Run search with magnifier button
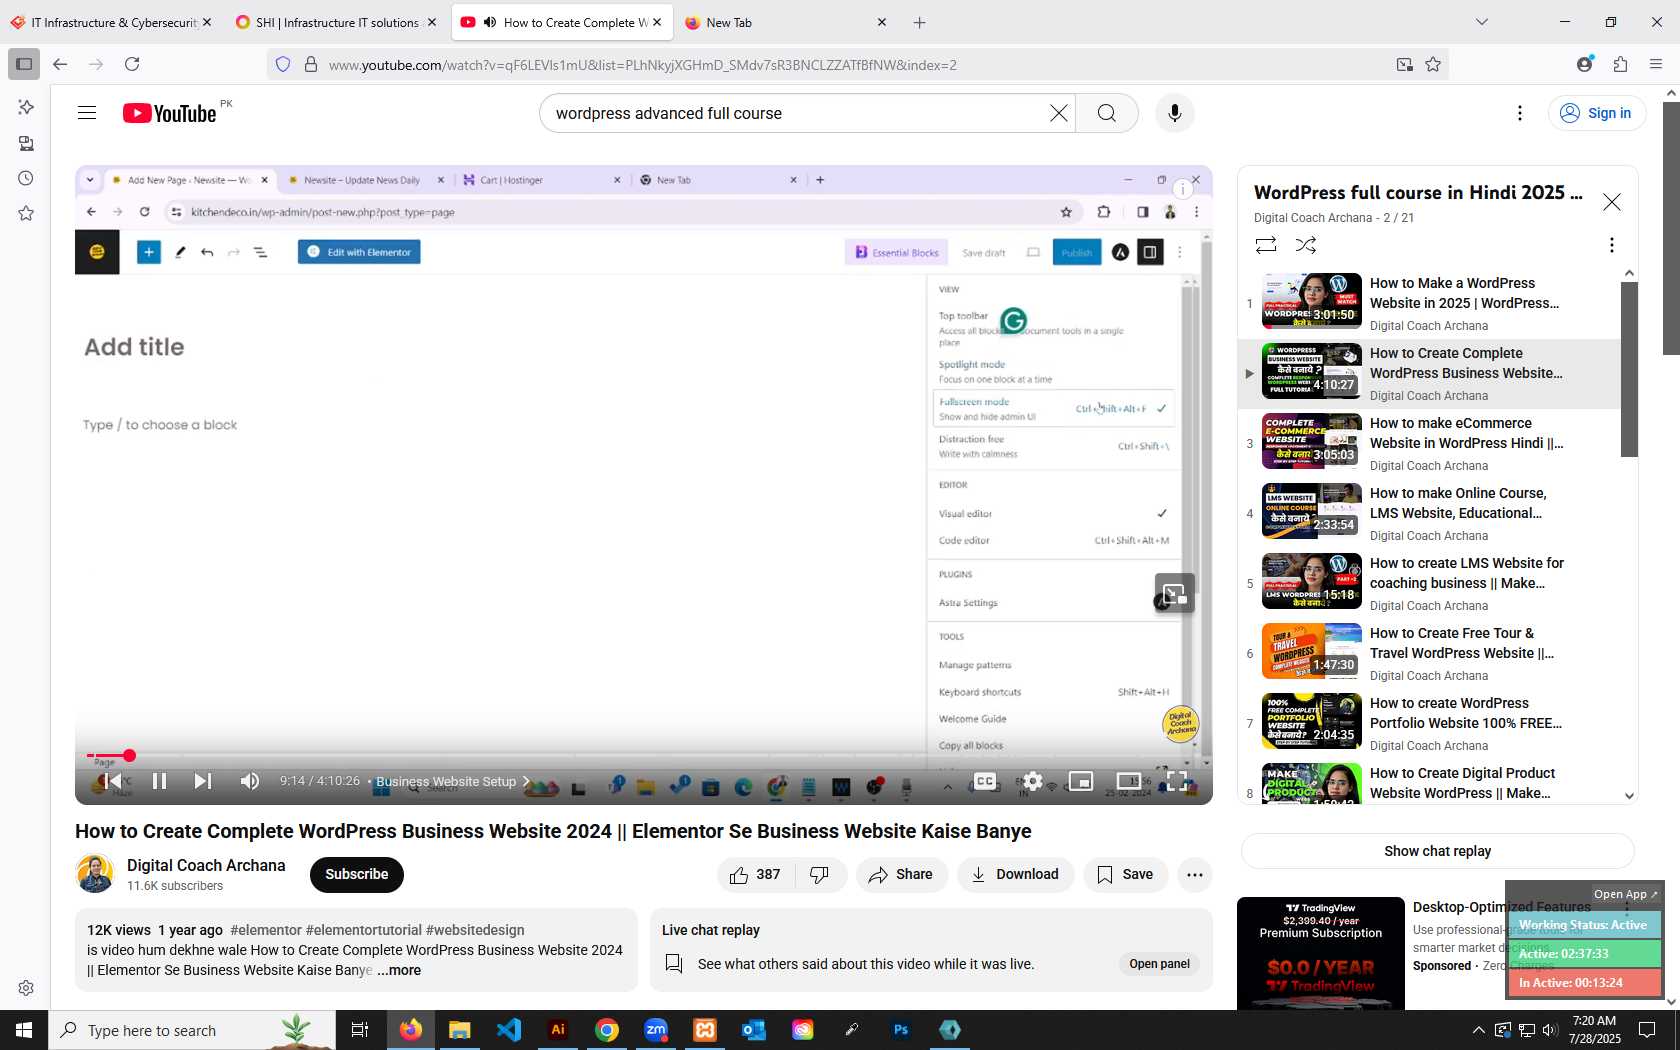 point(1106,113)
